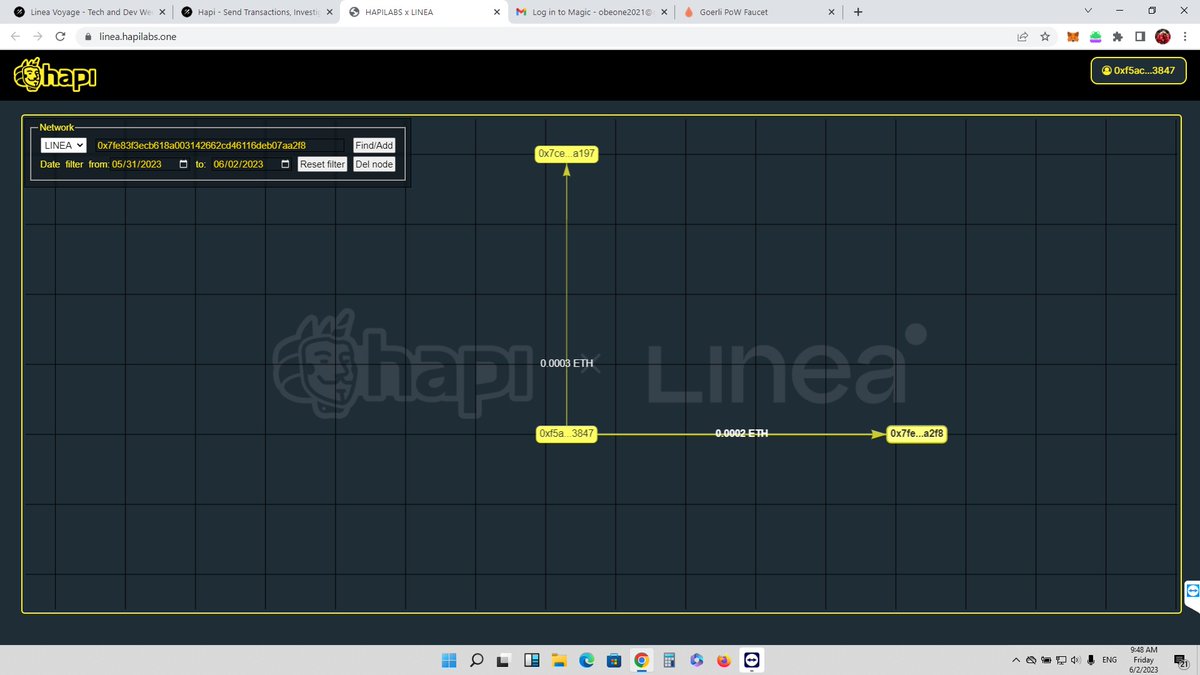
Task: Open the Chrome three-dot menu
Action: pos(1185,36)
